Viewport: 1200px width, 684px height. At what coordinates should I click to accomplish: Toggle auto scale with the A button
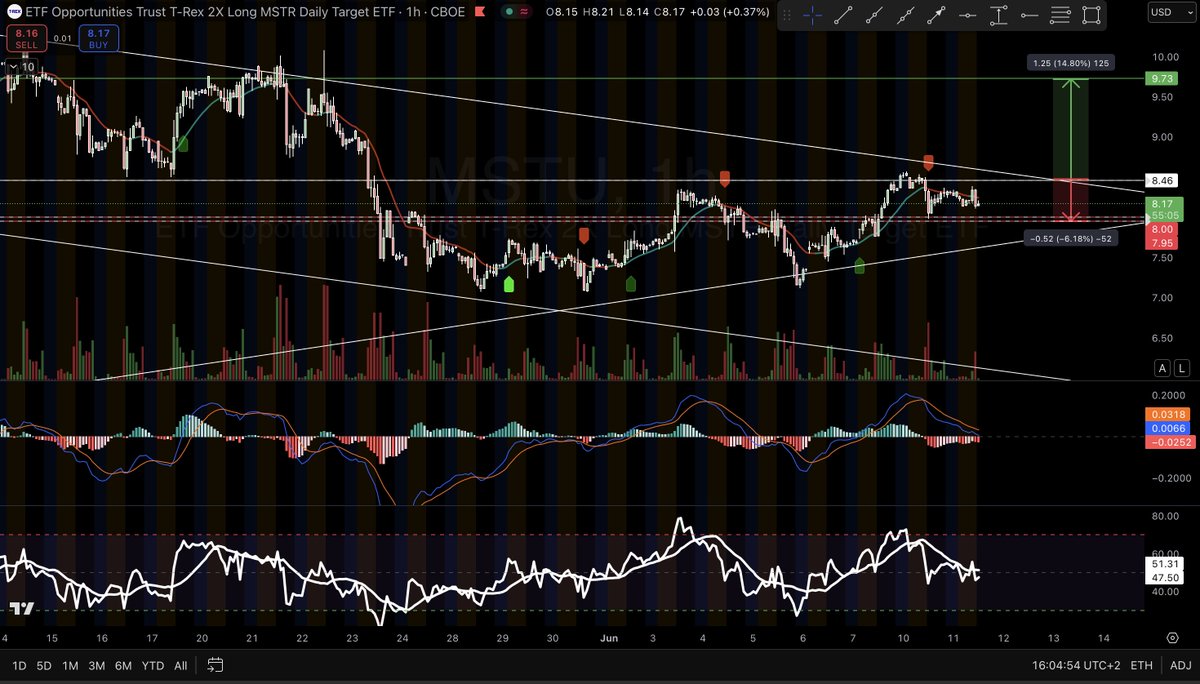click(x=1161, y=368)
